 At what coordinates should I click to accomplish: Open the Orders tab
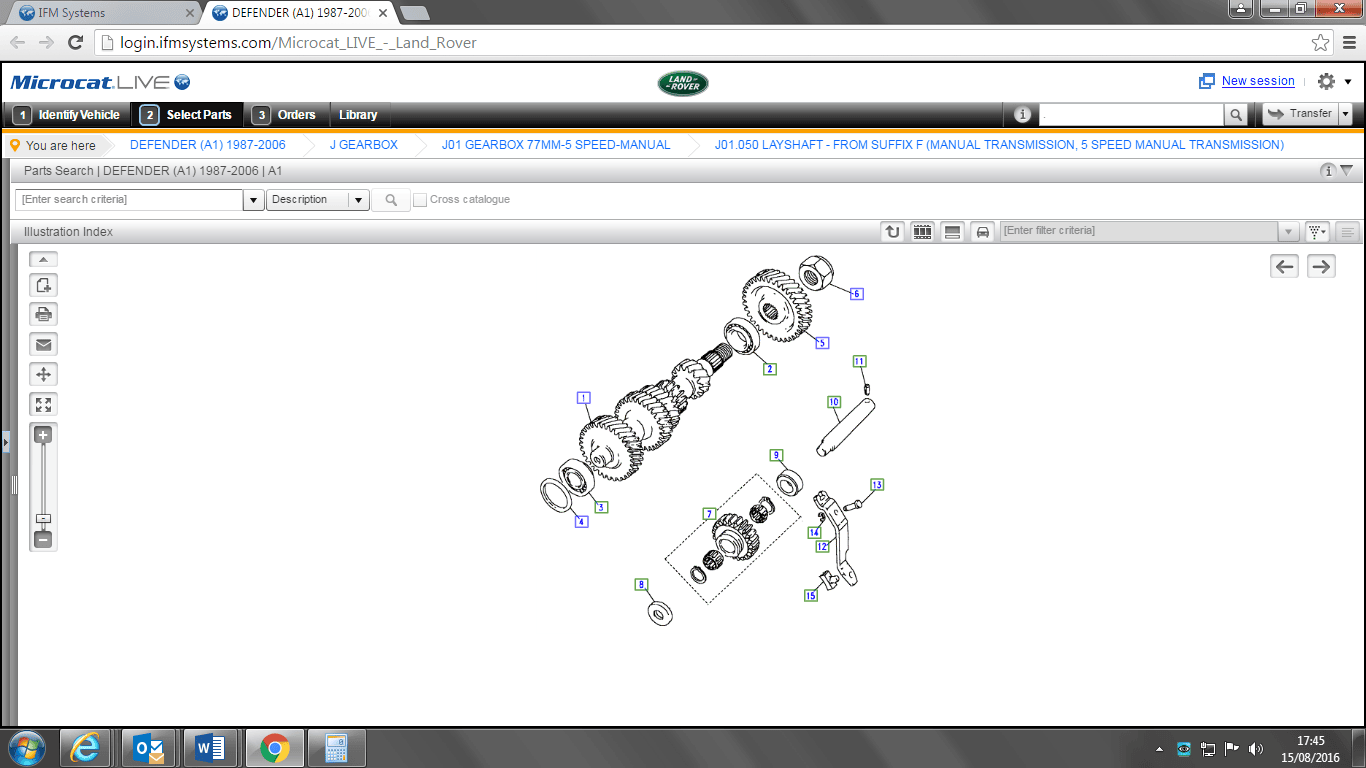285,115
